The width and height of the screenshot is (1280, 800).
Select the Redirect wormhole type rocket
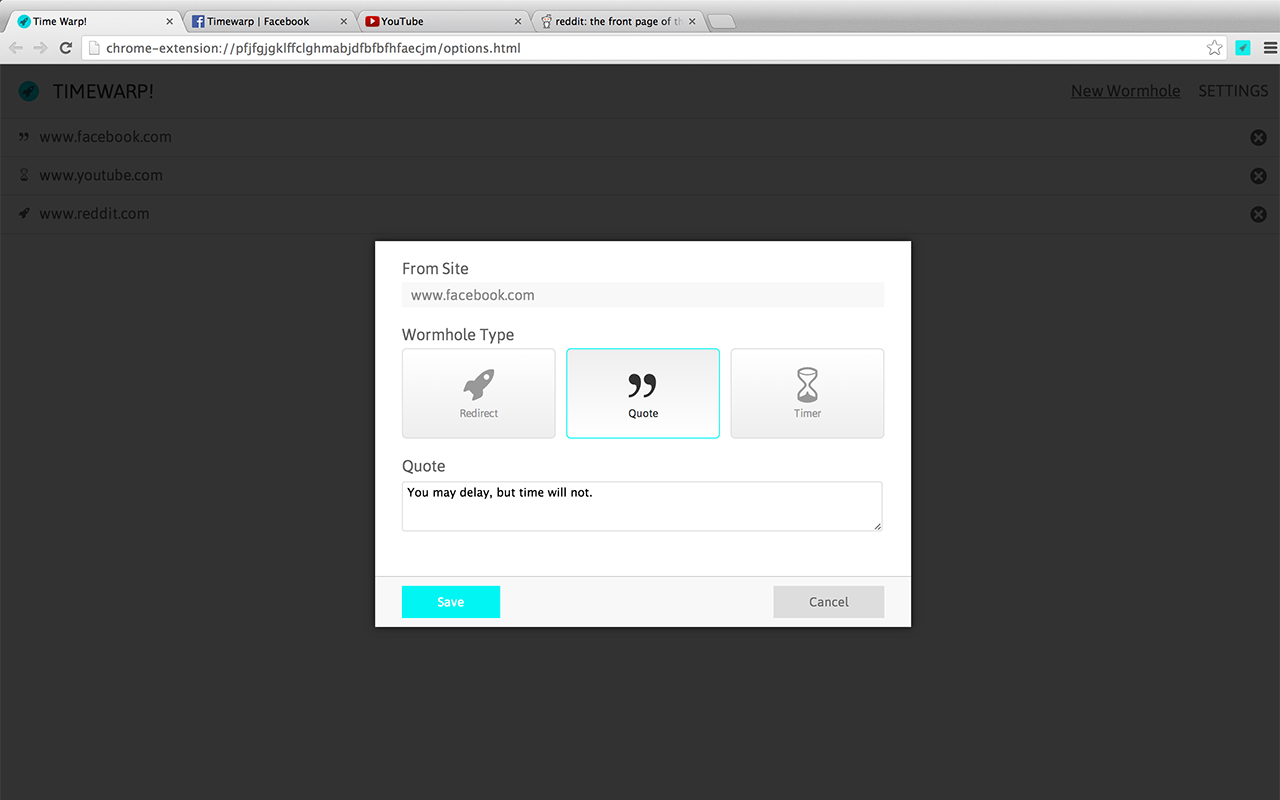(x=478, y=393)
